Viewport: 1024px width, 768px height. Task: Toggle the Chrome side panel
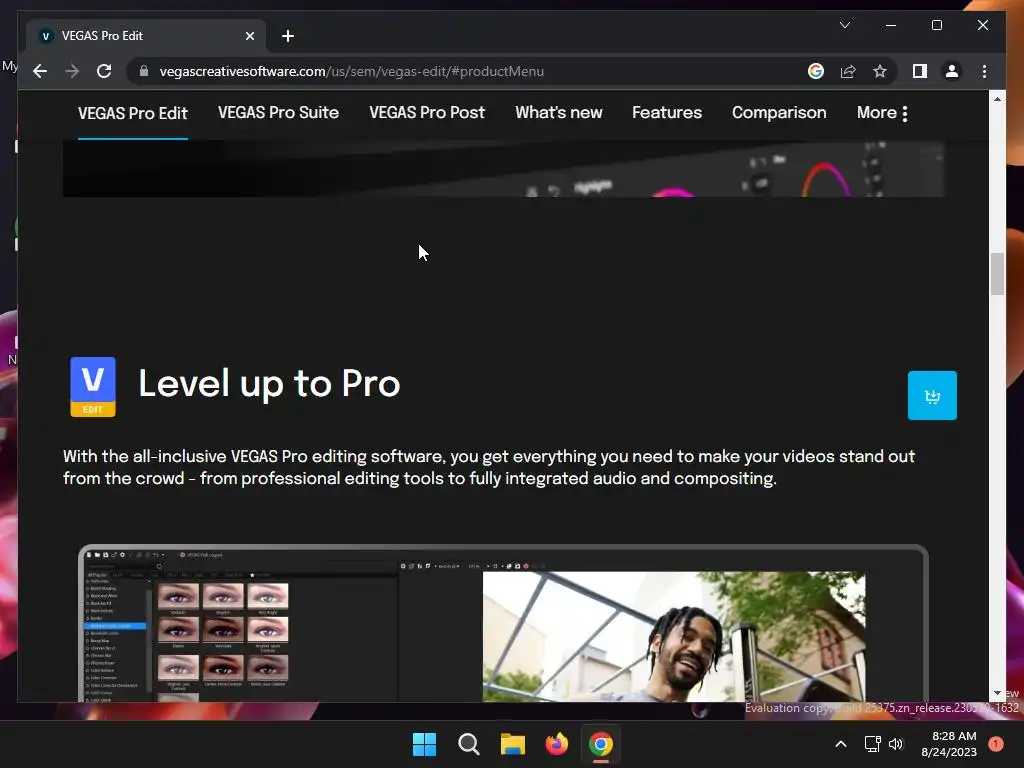(920, 71)
